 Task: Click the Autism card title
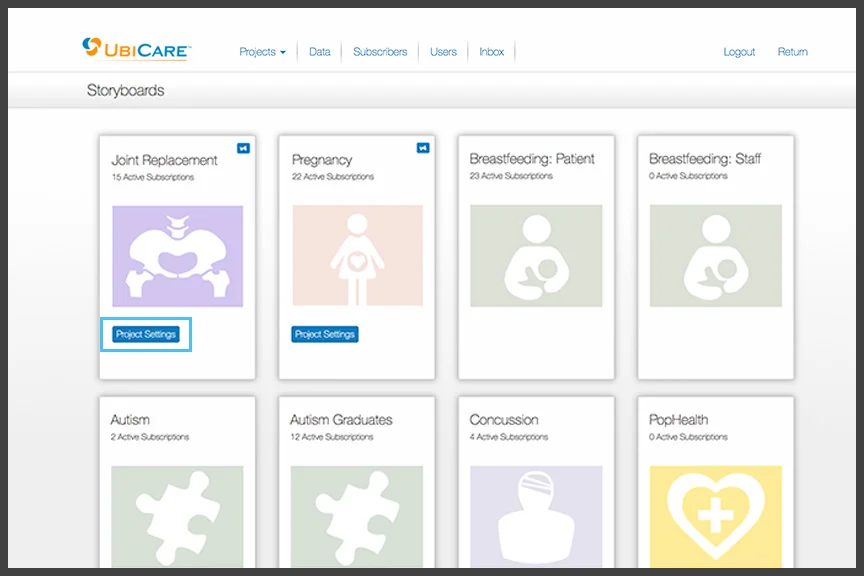[130, 420]
